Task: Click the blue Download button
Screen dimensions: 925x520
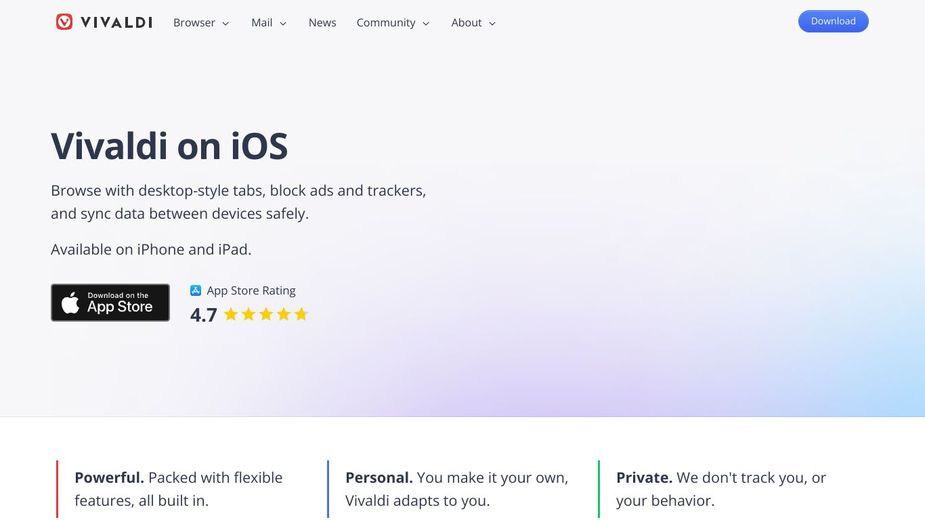Action: coord(833,21)
